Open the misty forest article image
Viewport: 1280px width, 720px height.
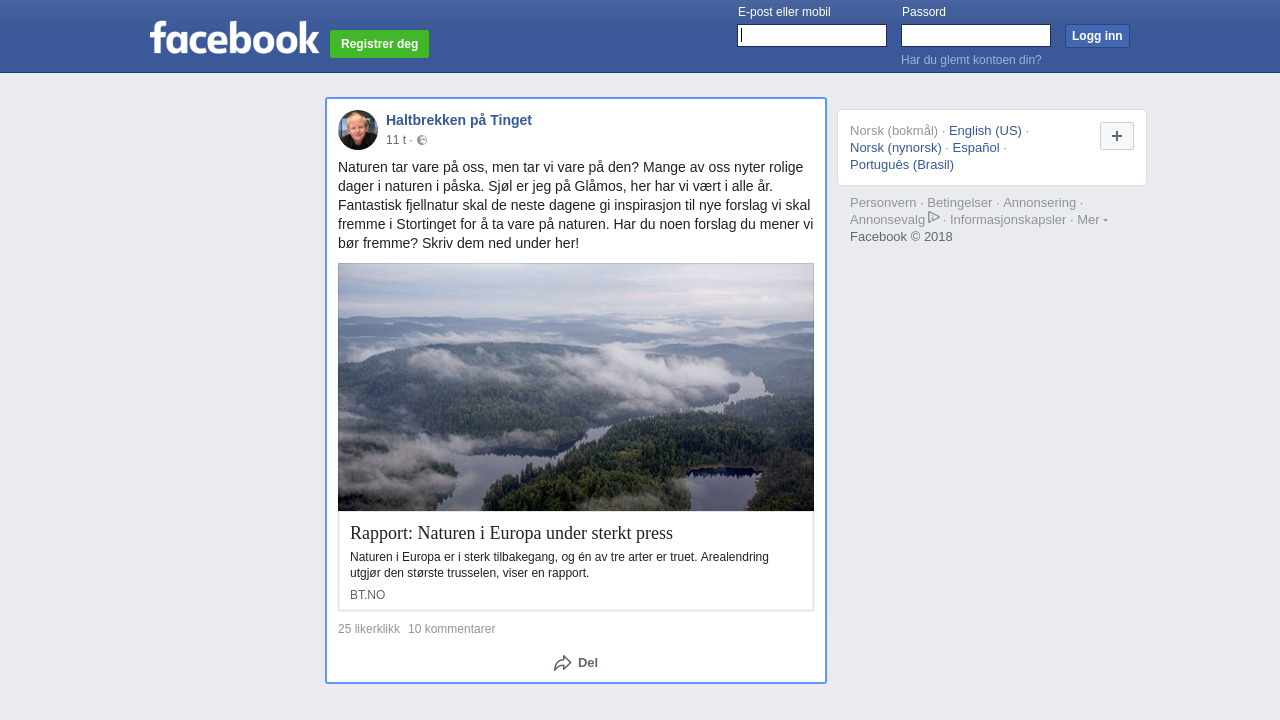(x=576, y=387)
